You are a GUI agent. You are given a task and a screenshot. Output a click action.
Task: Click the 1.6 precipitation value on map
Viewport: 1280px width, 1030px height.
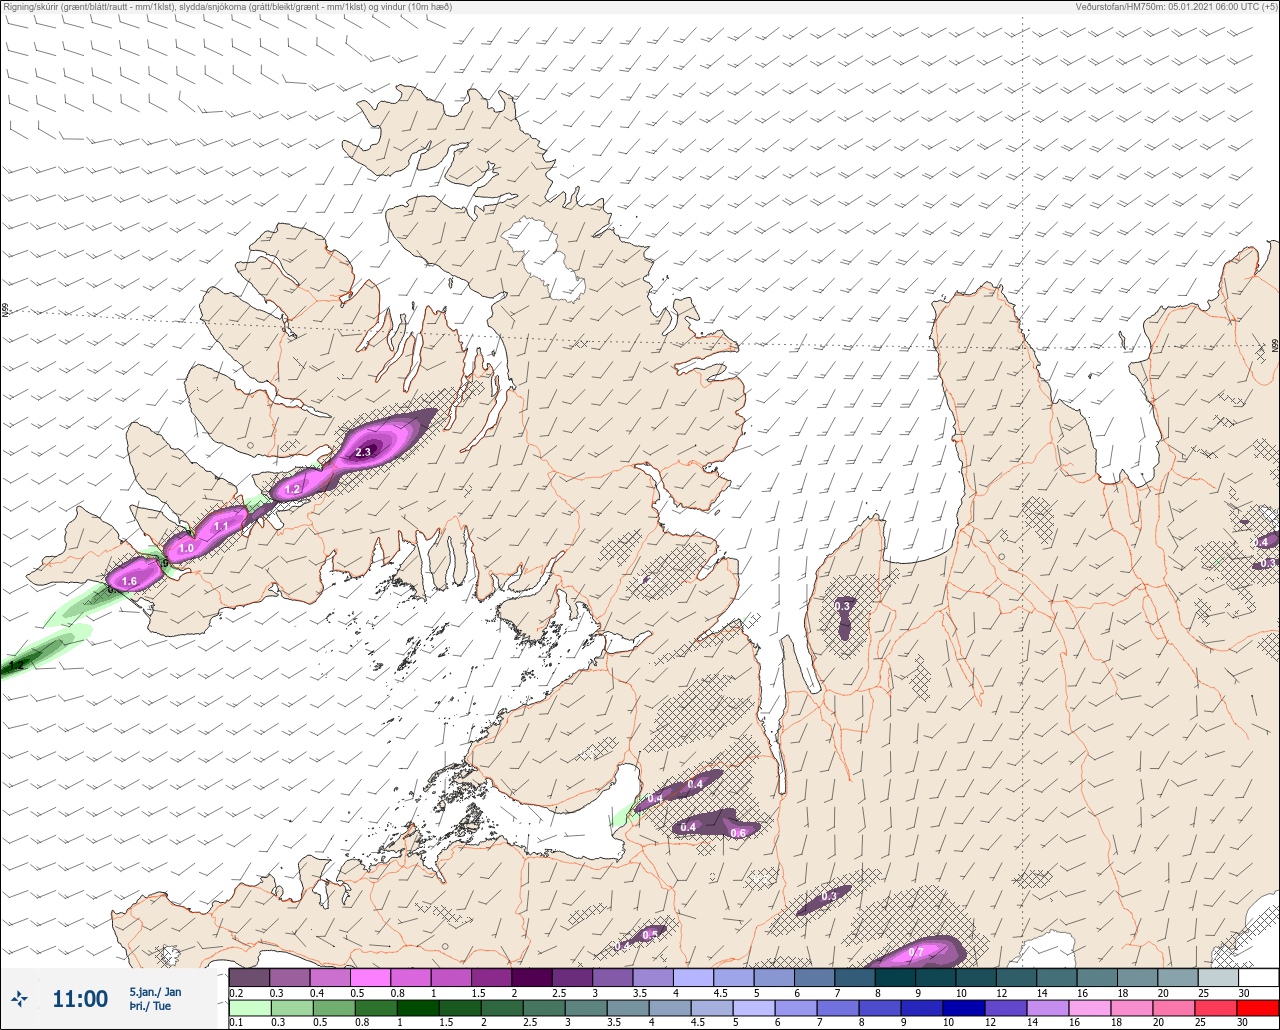[x=129, y=581]
